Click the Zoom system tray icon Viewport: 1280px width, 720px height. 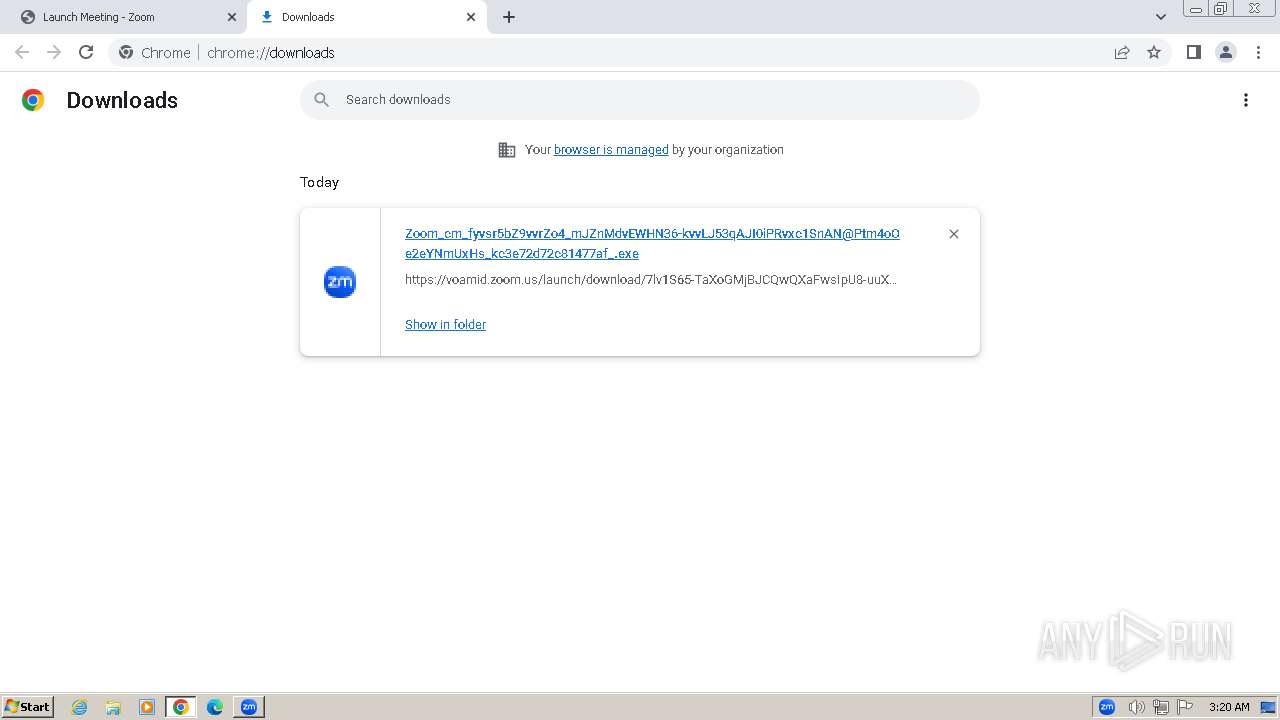click(x=1107, y=707)
